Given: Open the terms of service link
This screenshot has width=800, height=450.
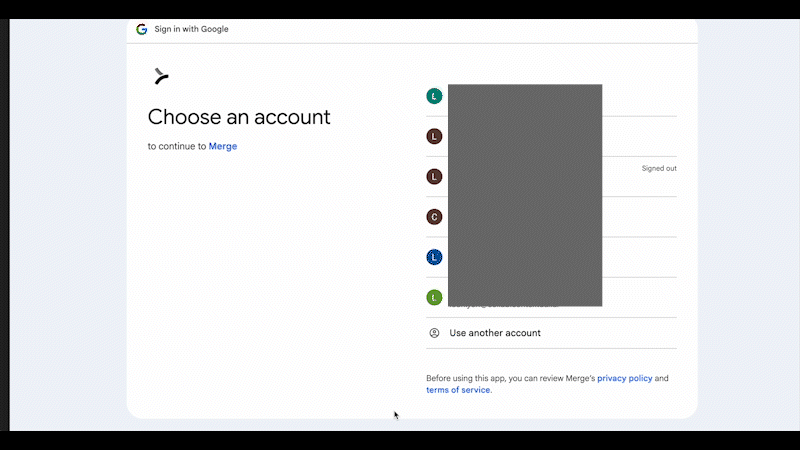Looking at the screenshot, I should pos(458,390).
